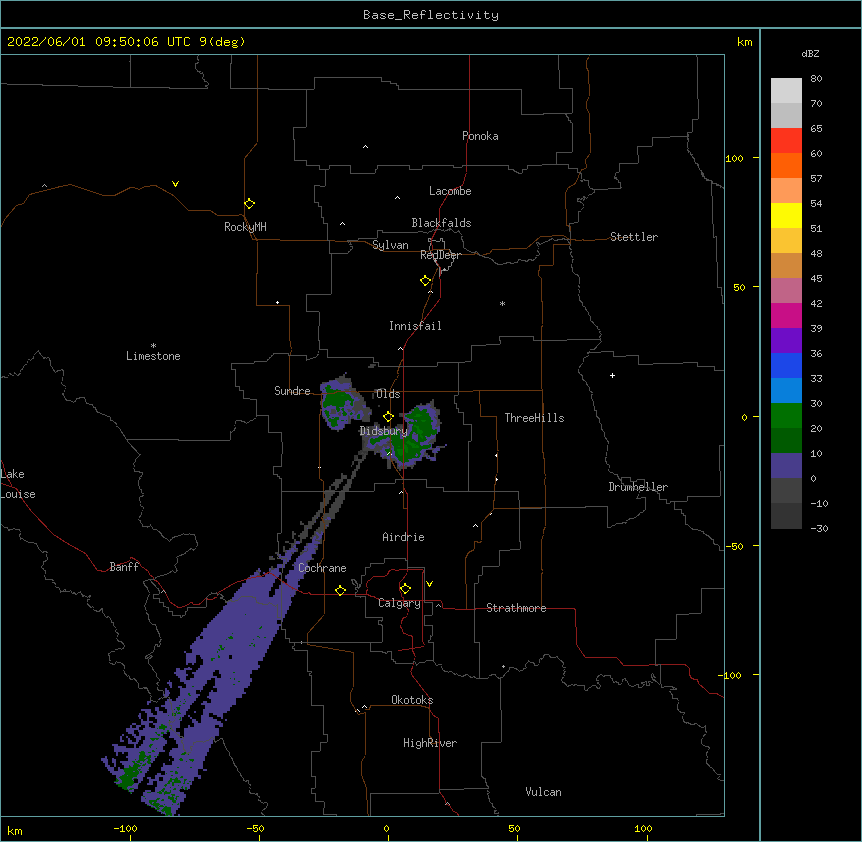Click the Okotoks label

412,700
